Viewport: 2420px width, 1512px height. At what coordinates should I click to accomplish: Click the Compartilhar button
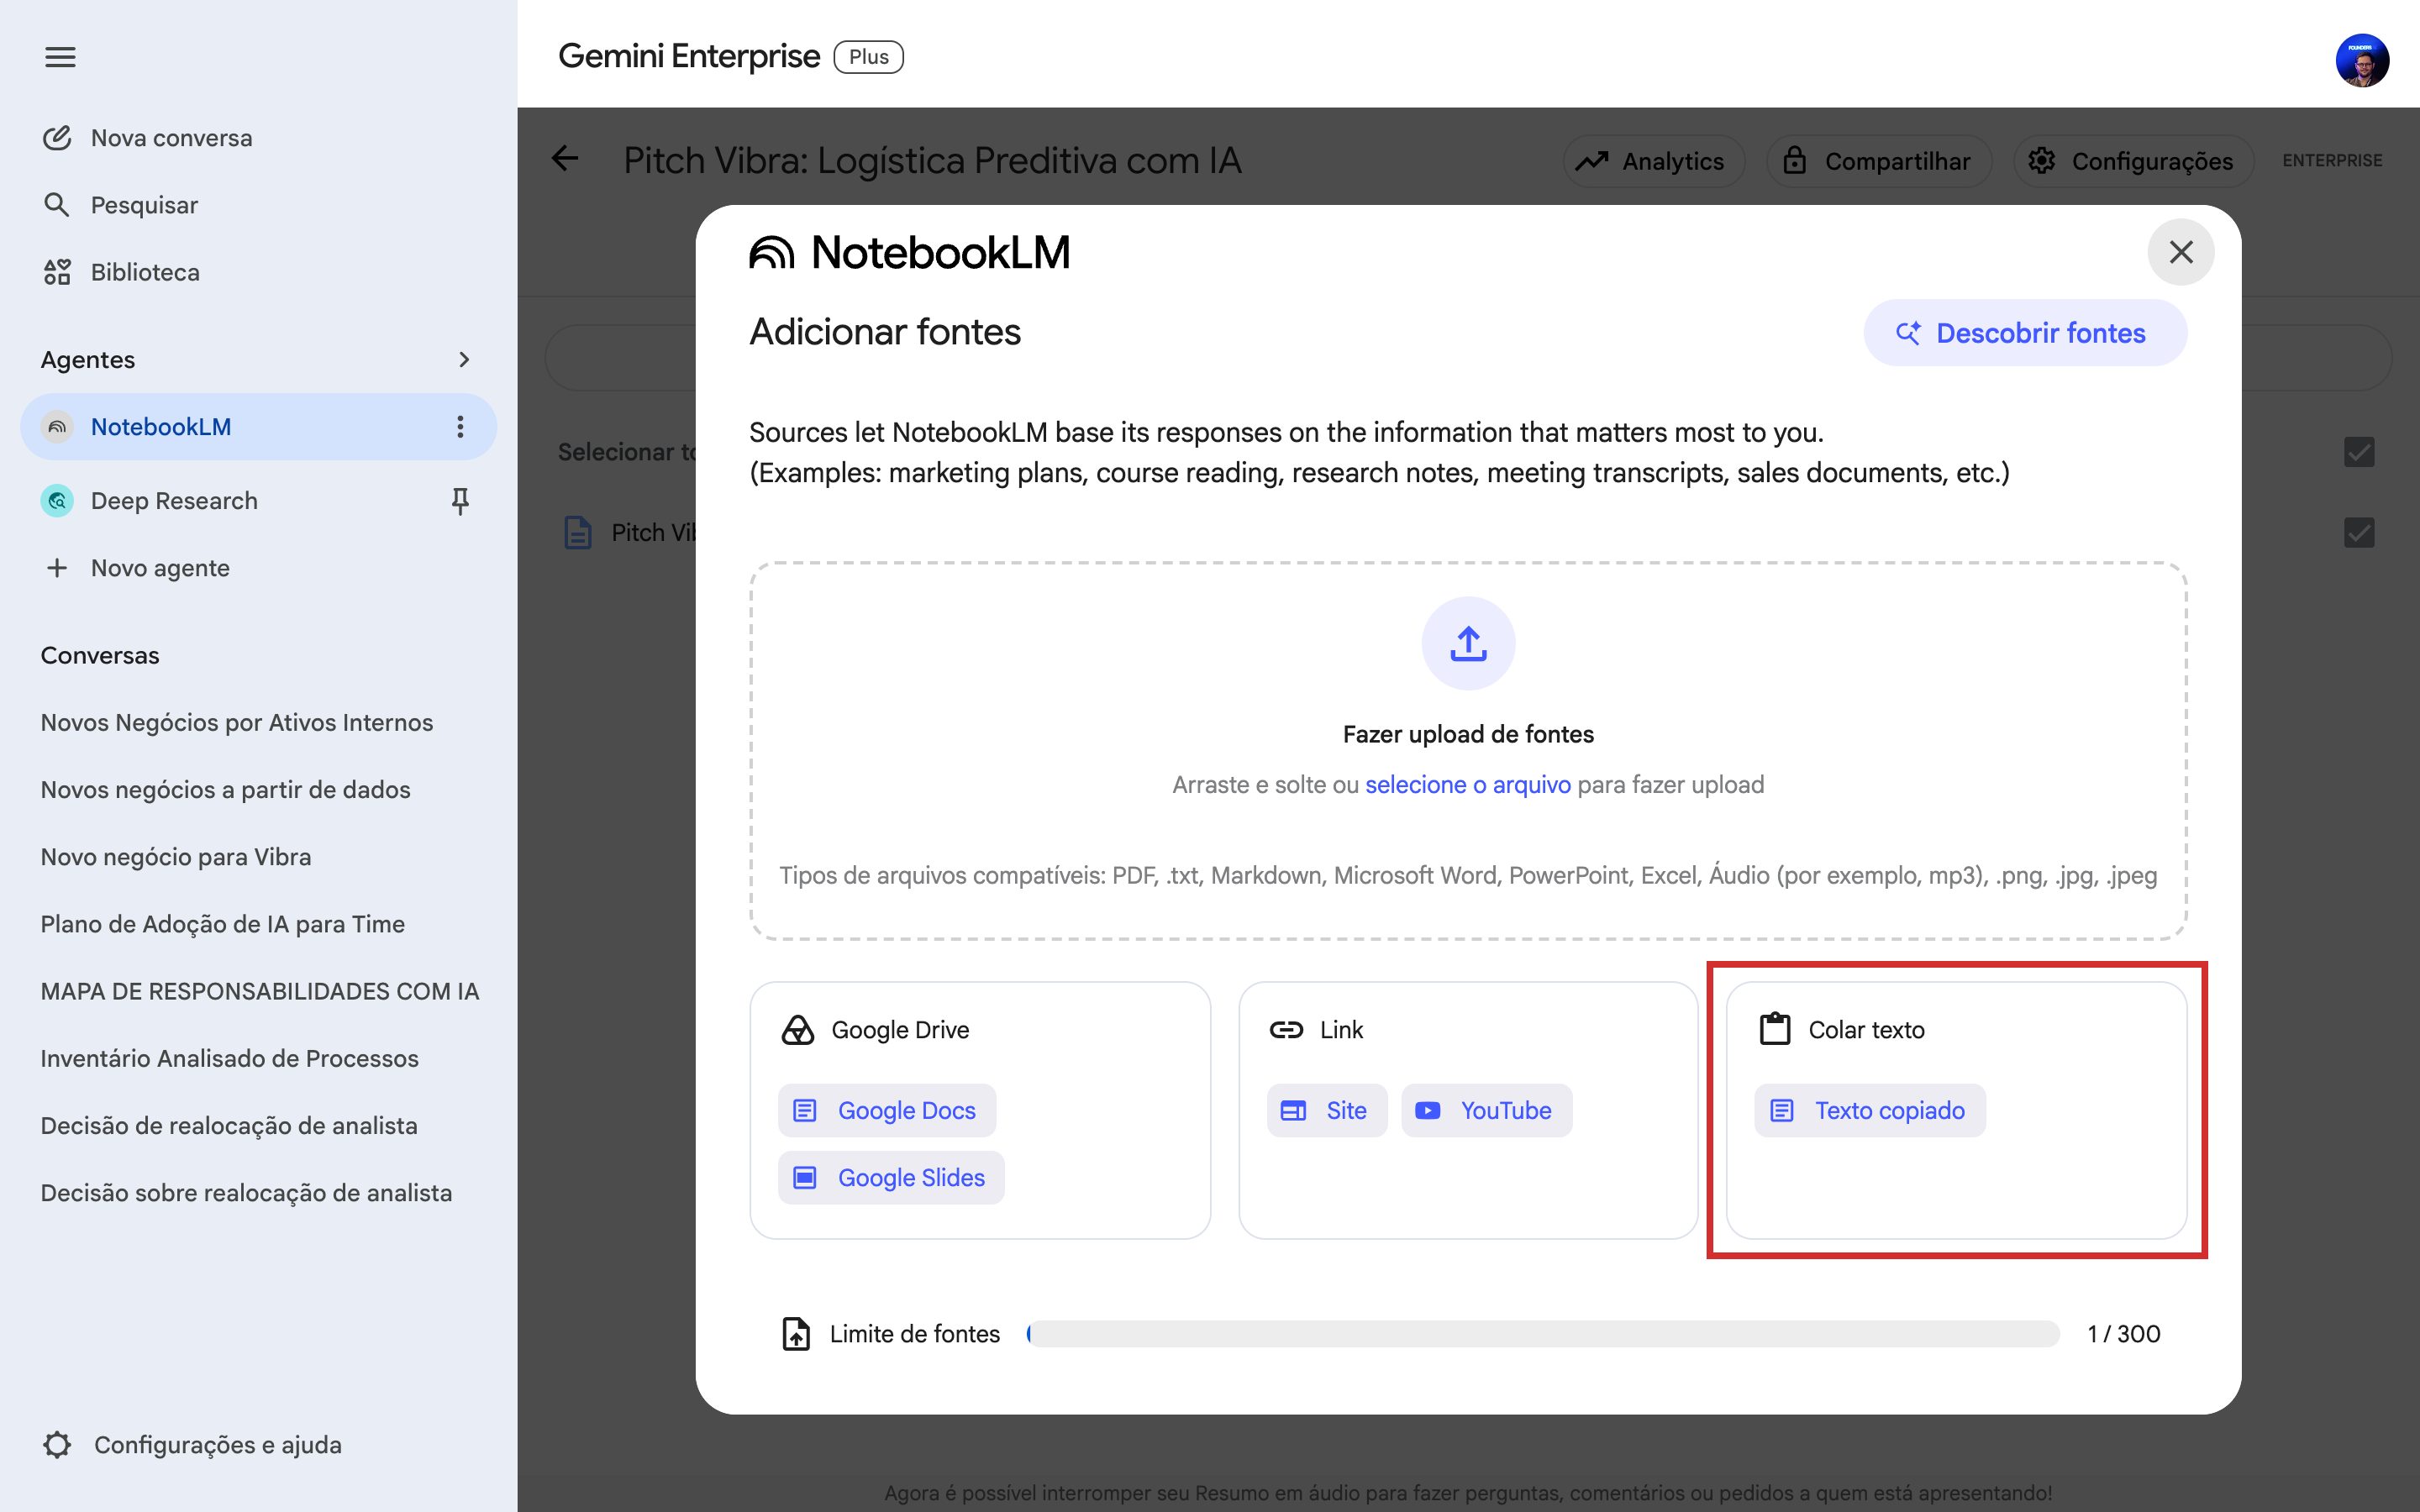point(1879,161)
